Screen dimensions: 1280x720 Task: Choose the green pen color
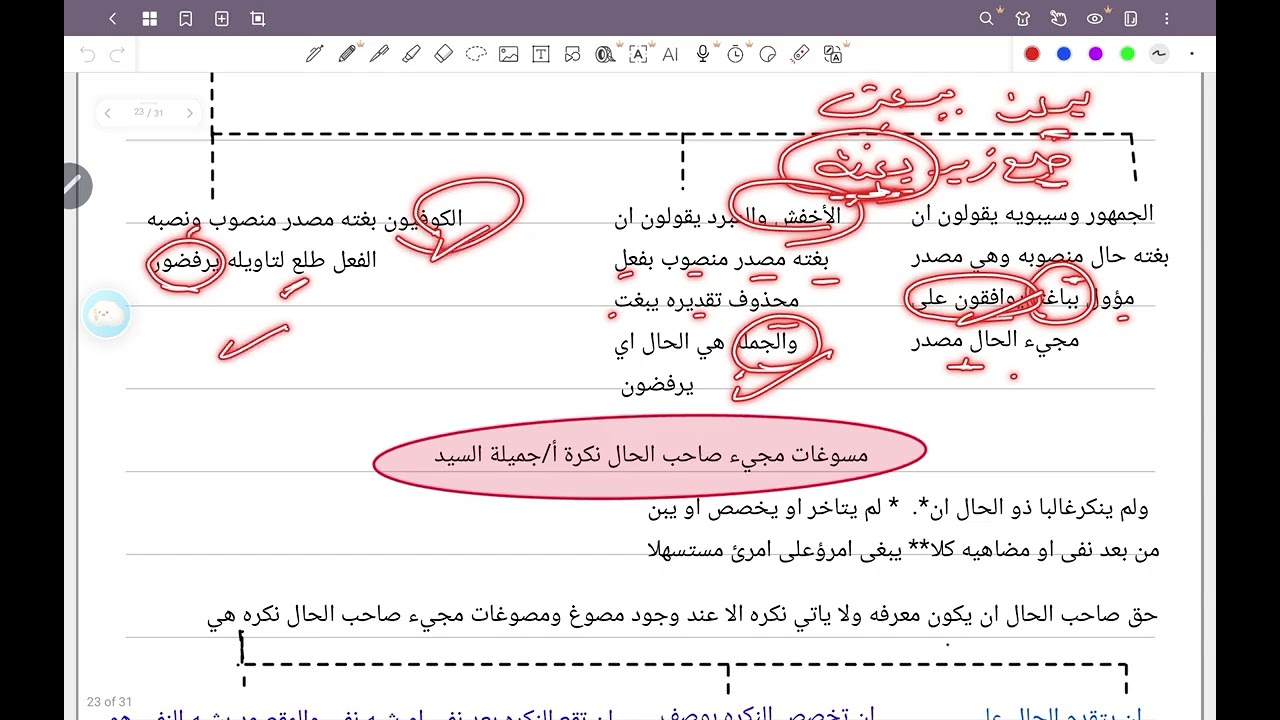[x=1128, y=54]
